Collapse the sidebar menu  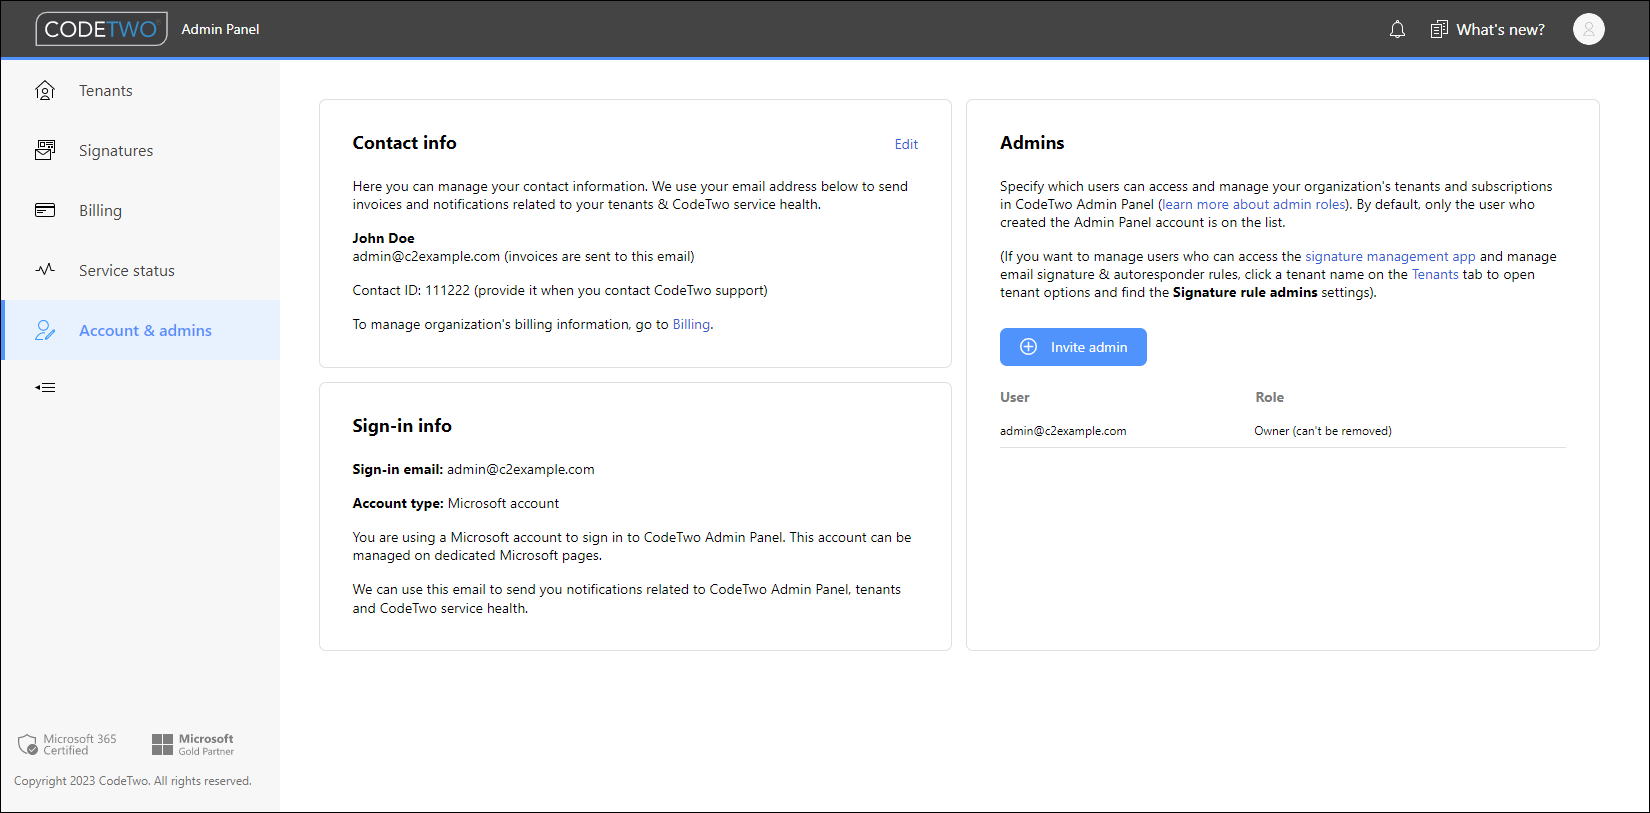pyautogui.click(x=45, y=387)
